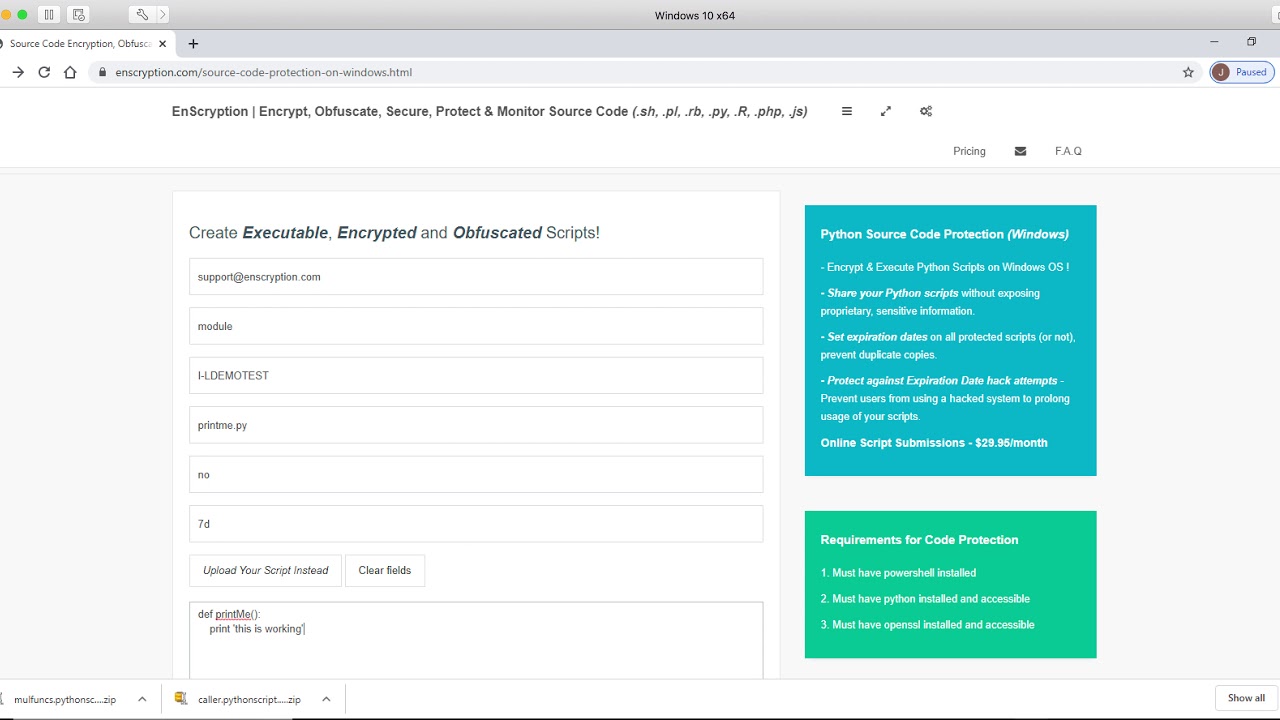This screenshot has width=1280, height=720.
Task: Open the caller.pythonscript zip download
Action: [249, 699]
